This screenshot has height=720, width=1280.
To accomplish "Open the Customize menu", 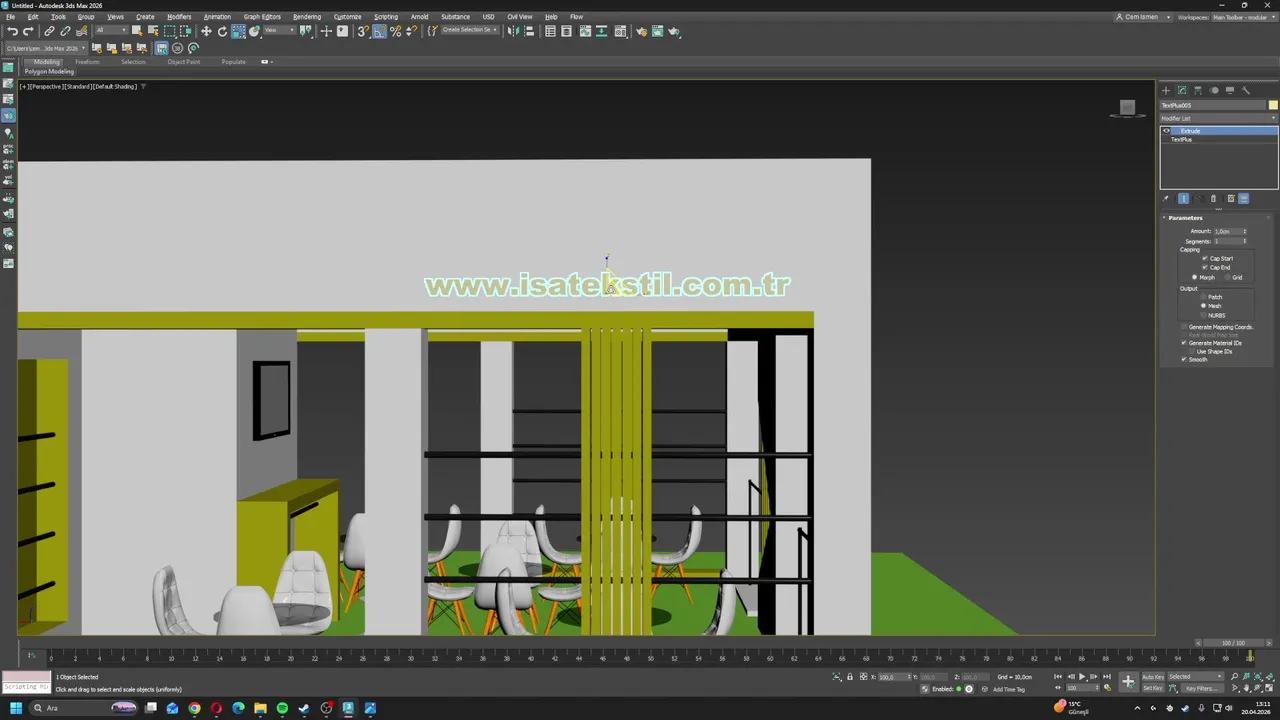I will coord(347,17).
